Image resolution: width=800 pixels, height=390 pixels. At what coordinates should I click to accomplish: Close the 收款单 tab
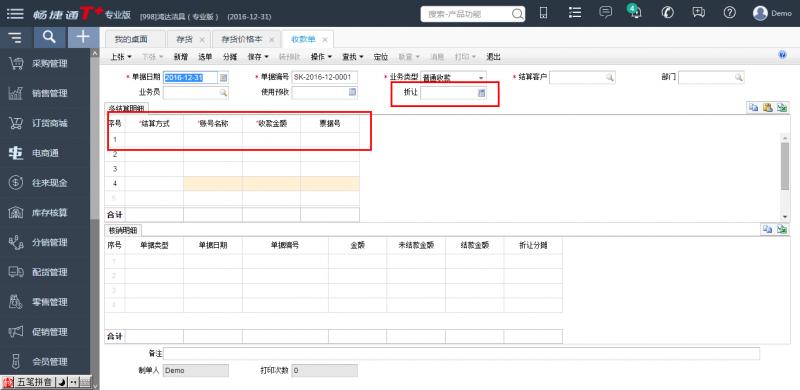click(x=325, y=39)
